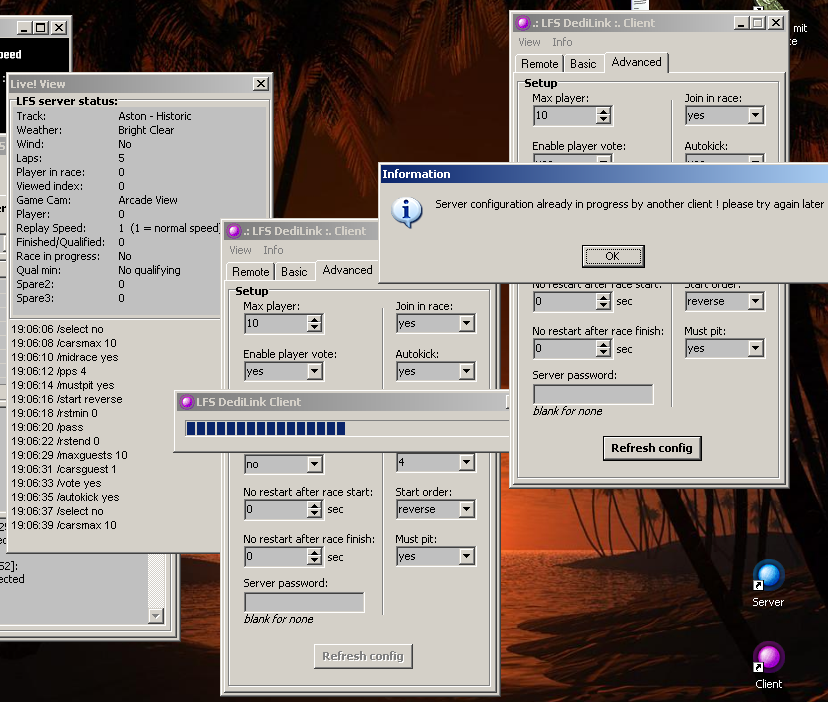Click log entry '19:06:39 /carsmax 10'
This screenshot has height=702, width=828.
click(x=64, y=526)
